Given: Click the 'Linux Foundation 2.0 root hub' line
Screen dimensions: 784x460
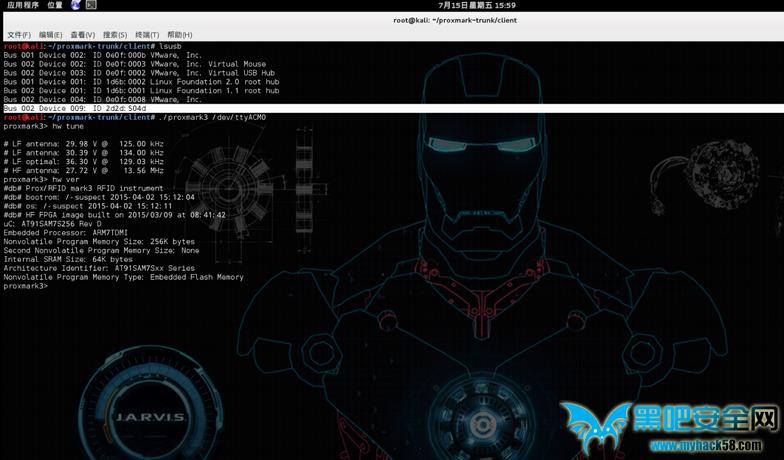Looking at the screenshot, I should point(141,82).
